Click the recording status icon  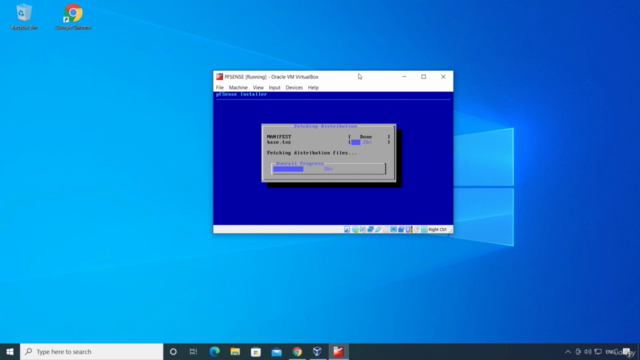point(401,229)
